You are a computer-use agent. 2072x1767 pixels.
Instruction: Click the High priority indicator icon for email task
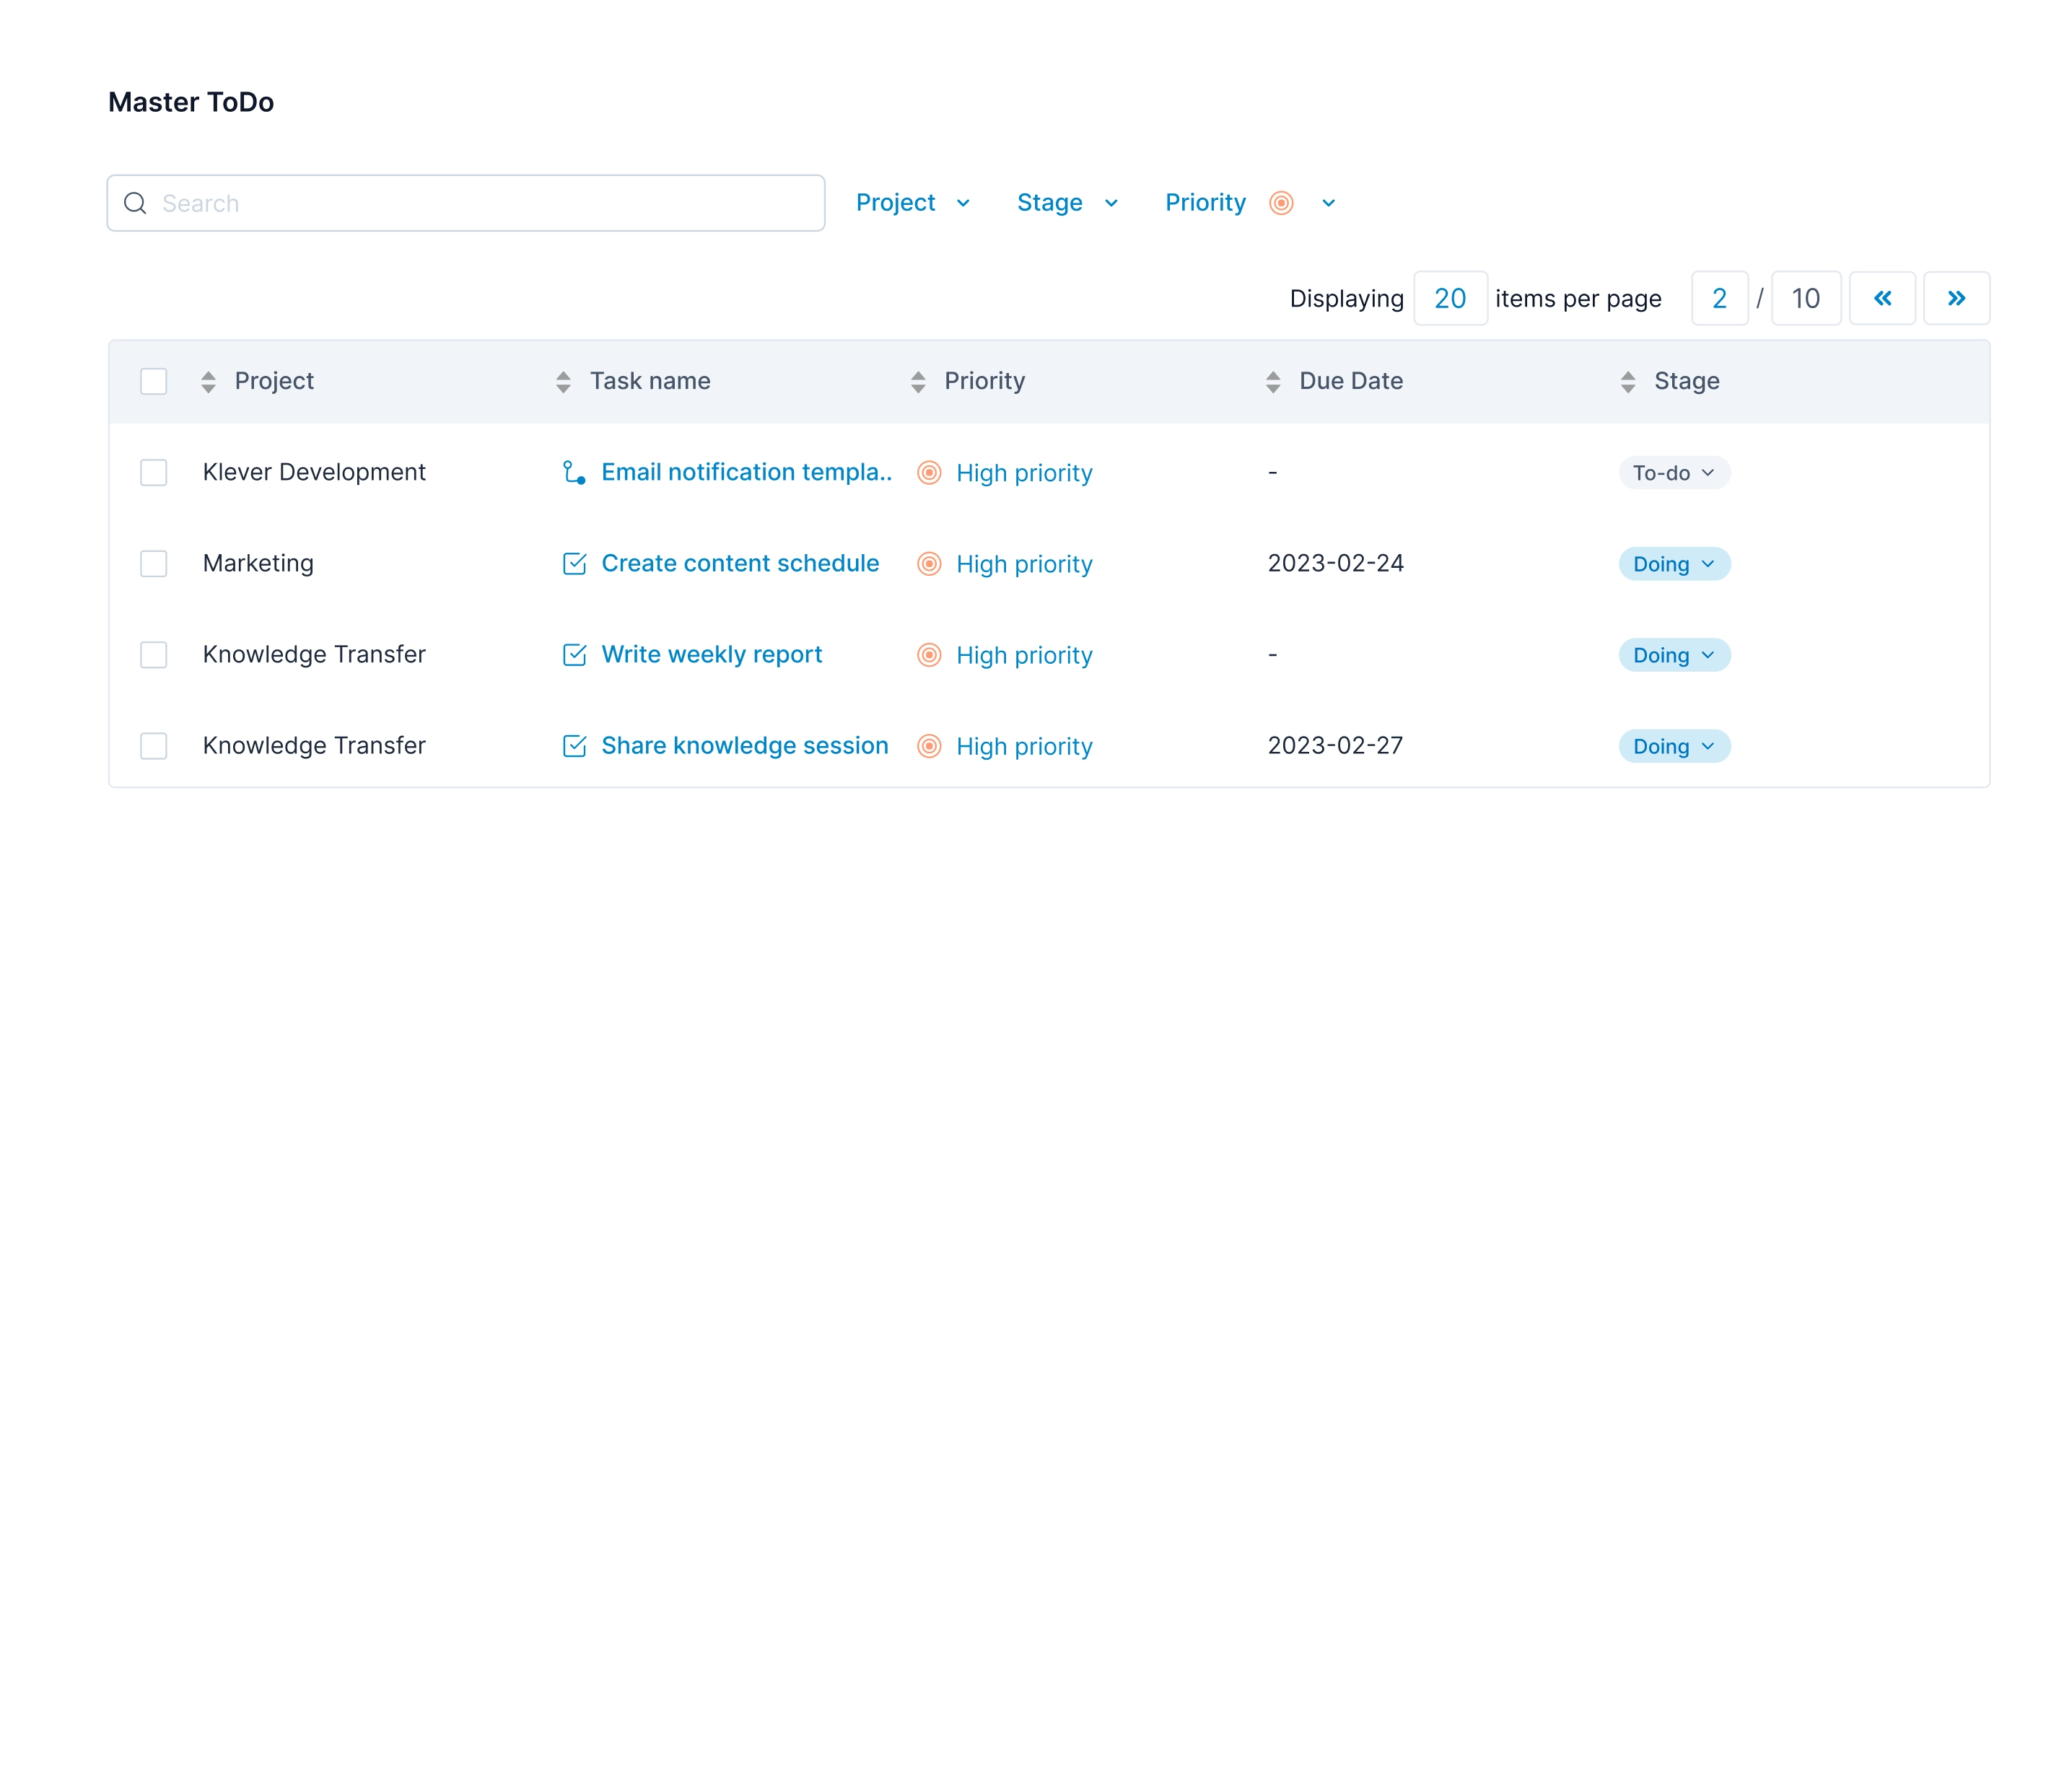tap(927, 473)
